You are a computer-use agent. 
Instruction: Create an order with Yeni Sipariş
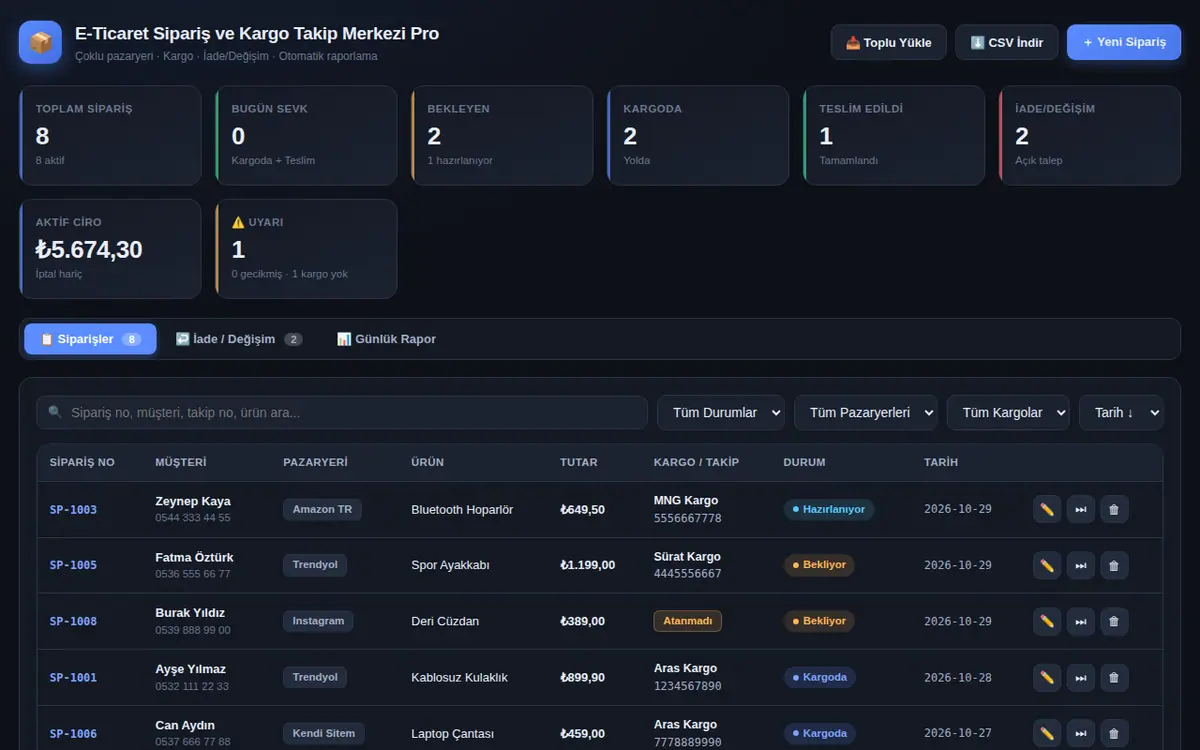(1124, 42)
